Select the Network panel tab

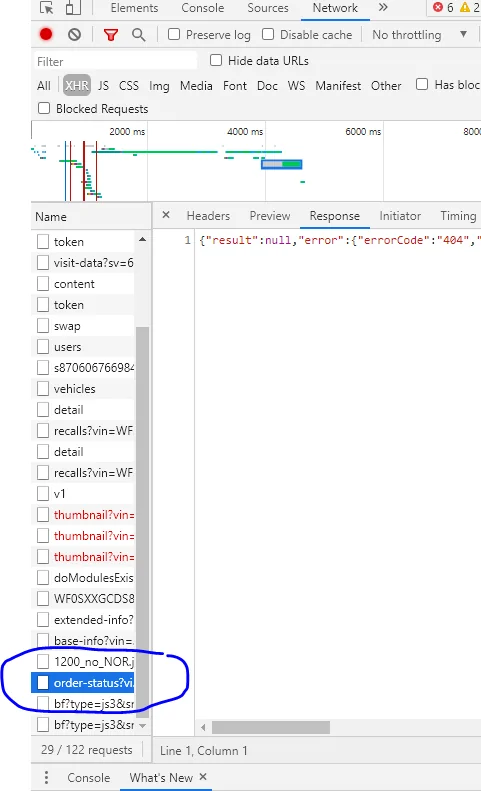335,8
